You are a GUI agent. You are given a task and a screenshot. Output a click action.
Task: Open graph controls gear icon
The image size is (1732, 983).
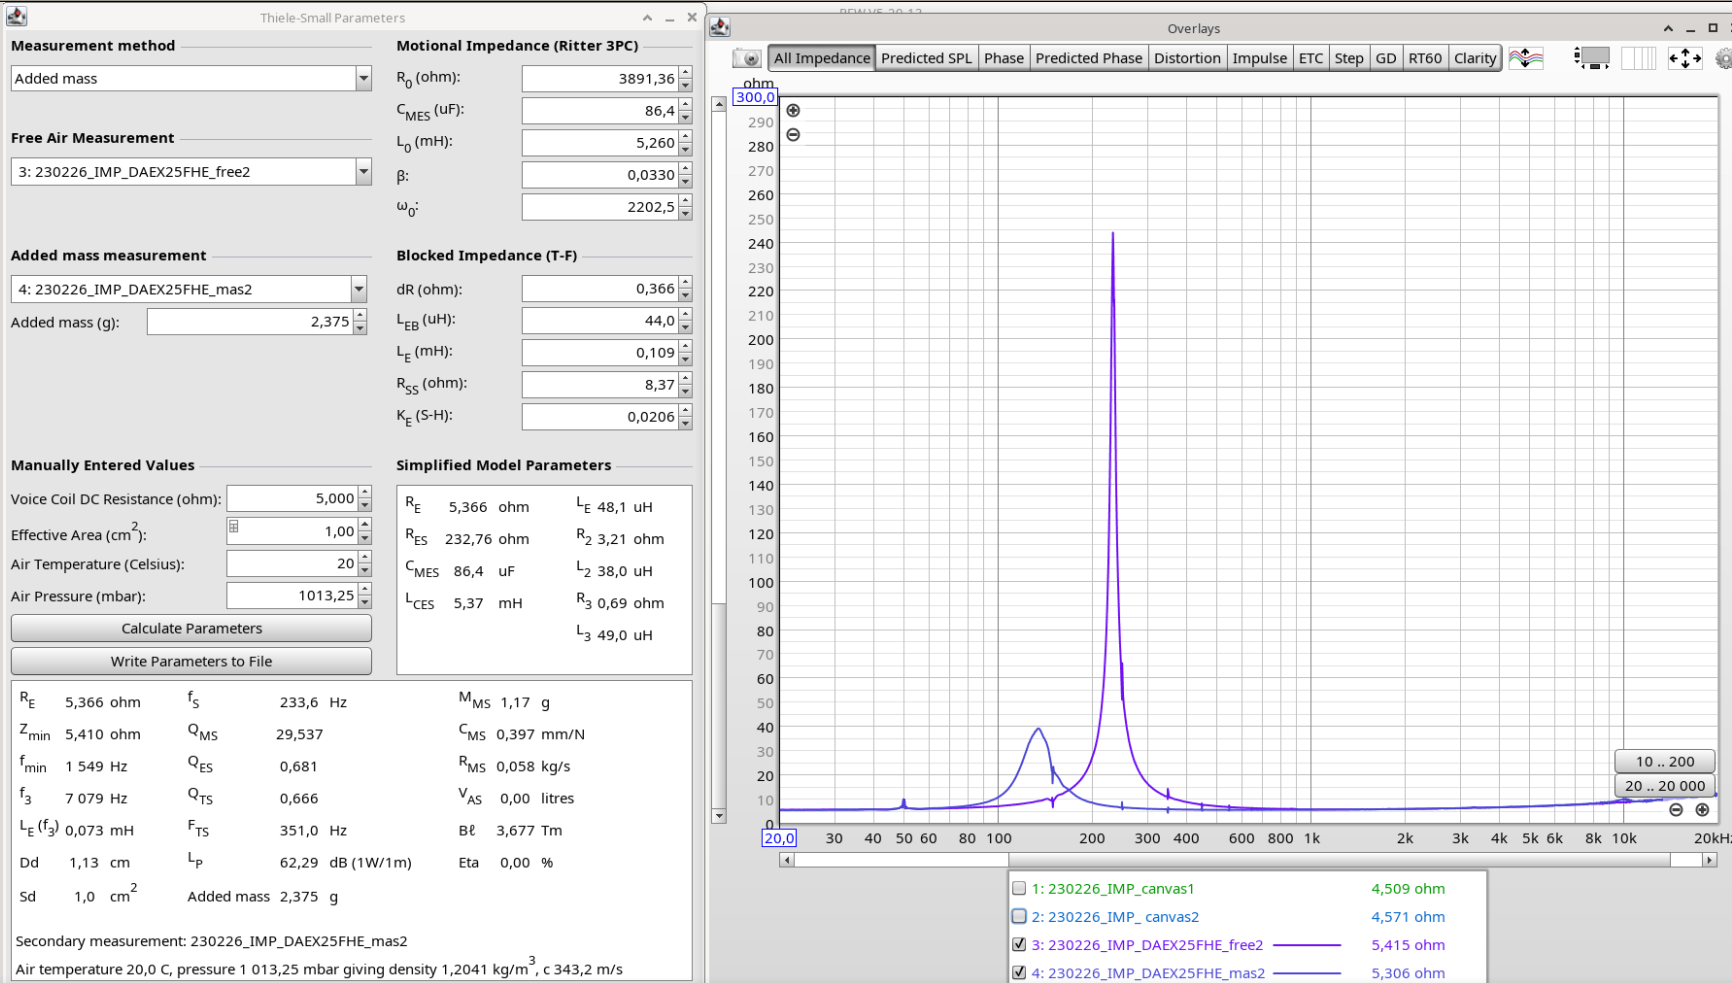1724,58
